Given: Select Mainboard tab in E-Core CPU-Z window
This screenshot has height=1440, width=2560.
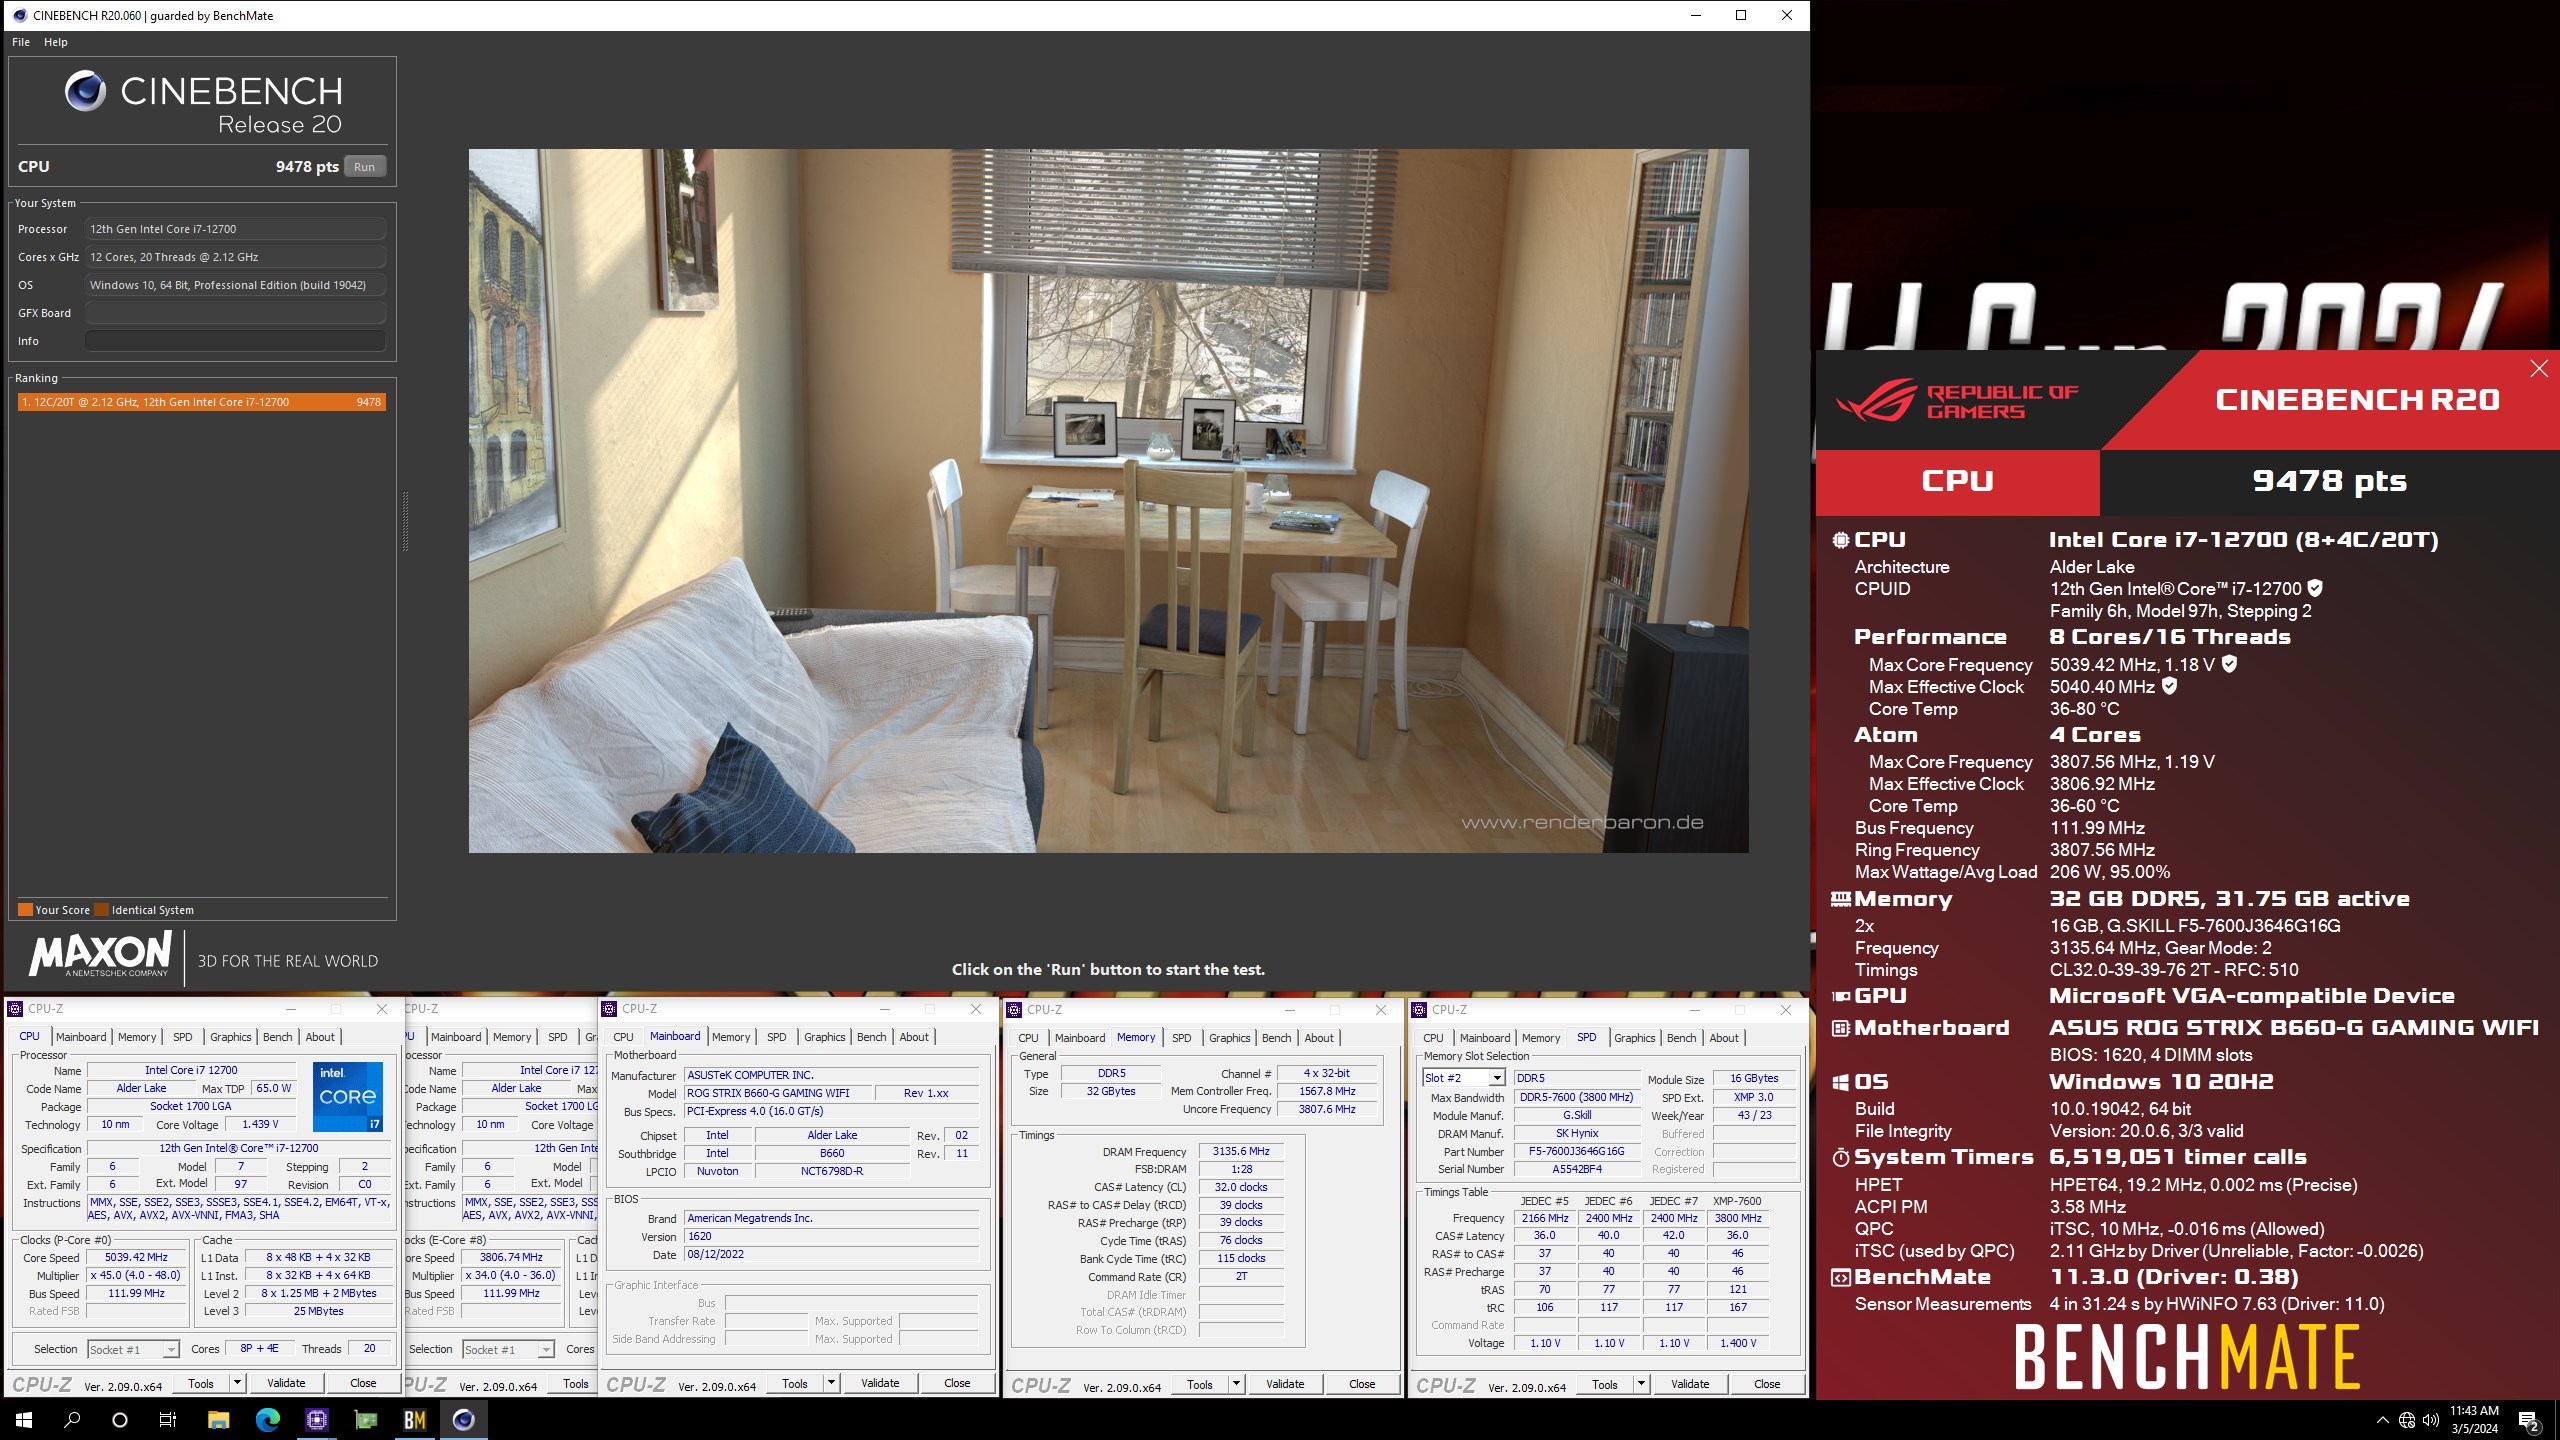Looking at the screenshot, I should pos(456,1037).
